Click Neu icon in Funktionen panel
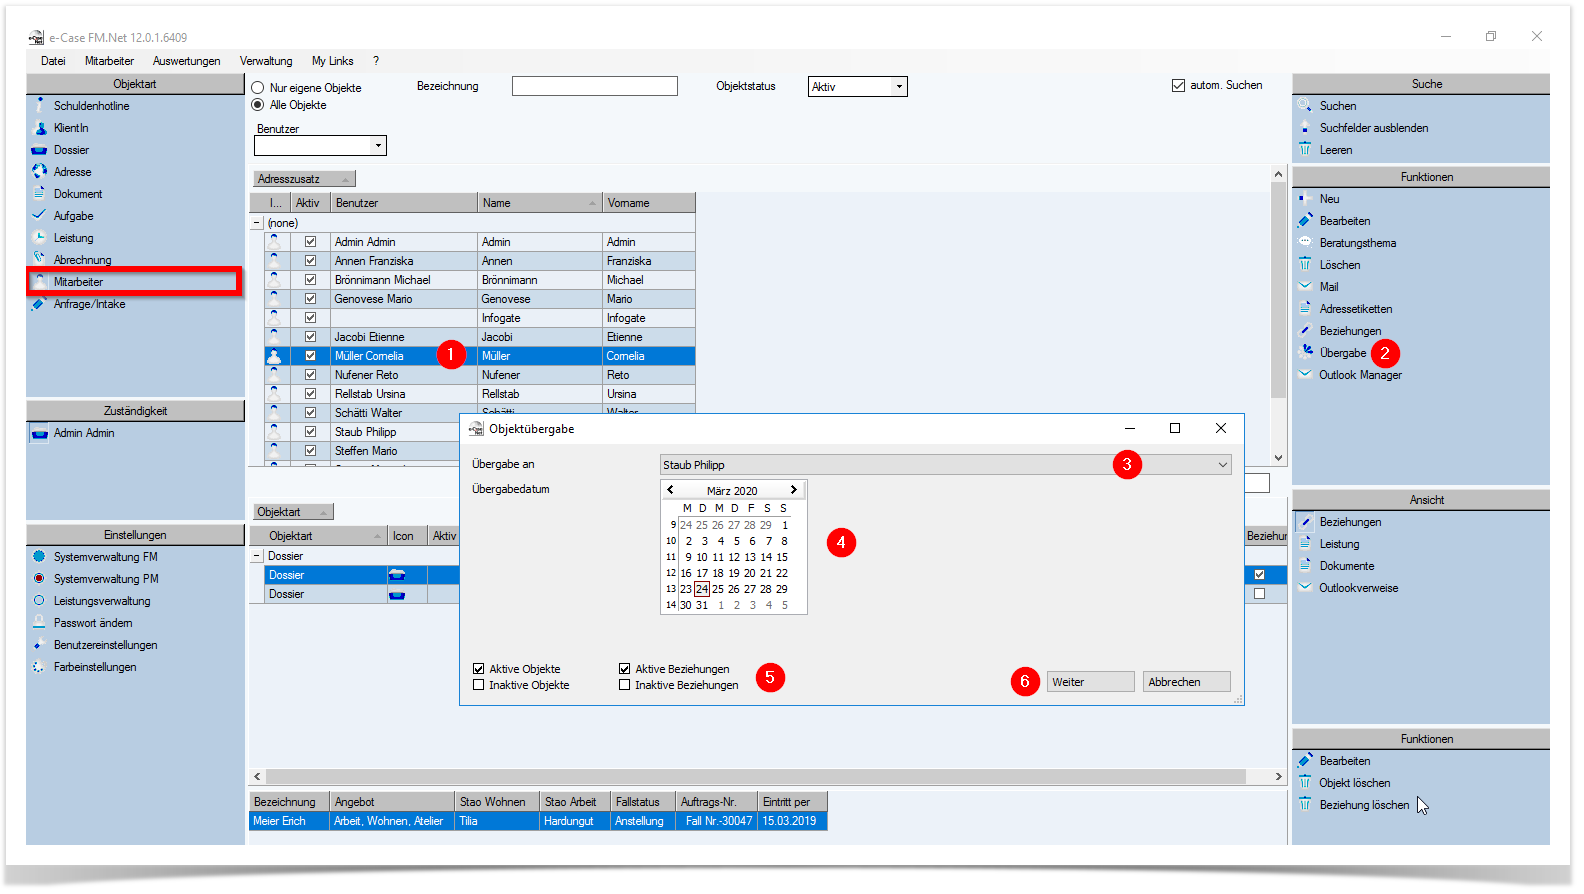1584x894 pixels. pyautogui.click(x=1305, y=198)
